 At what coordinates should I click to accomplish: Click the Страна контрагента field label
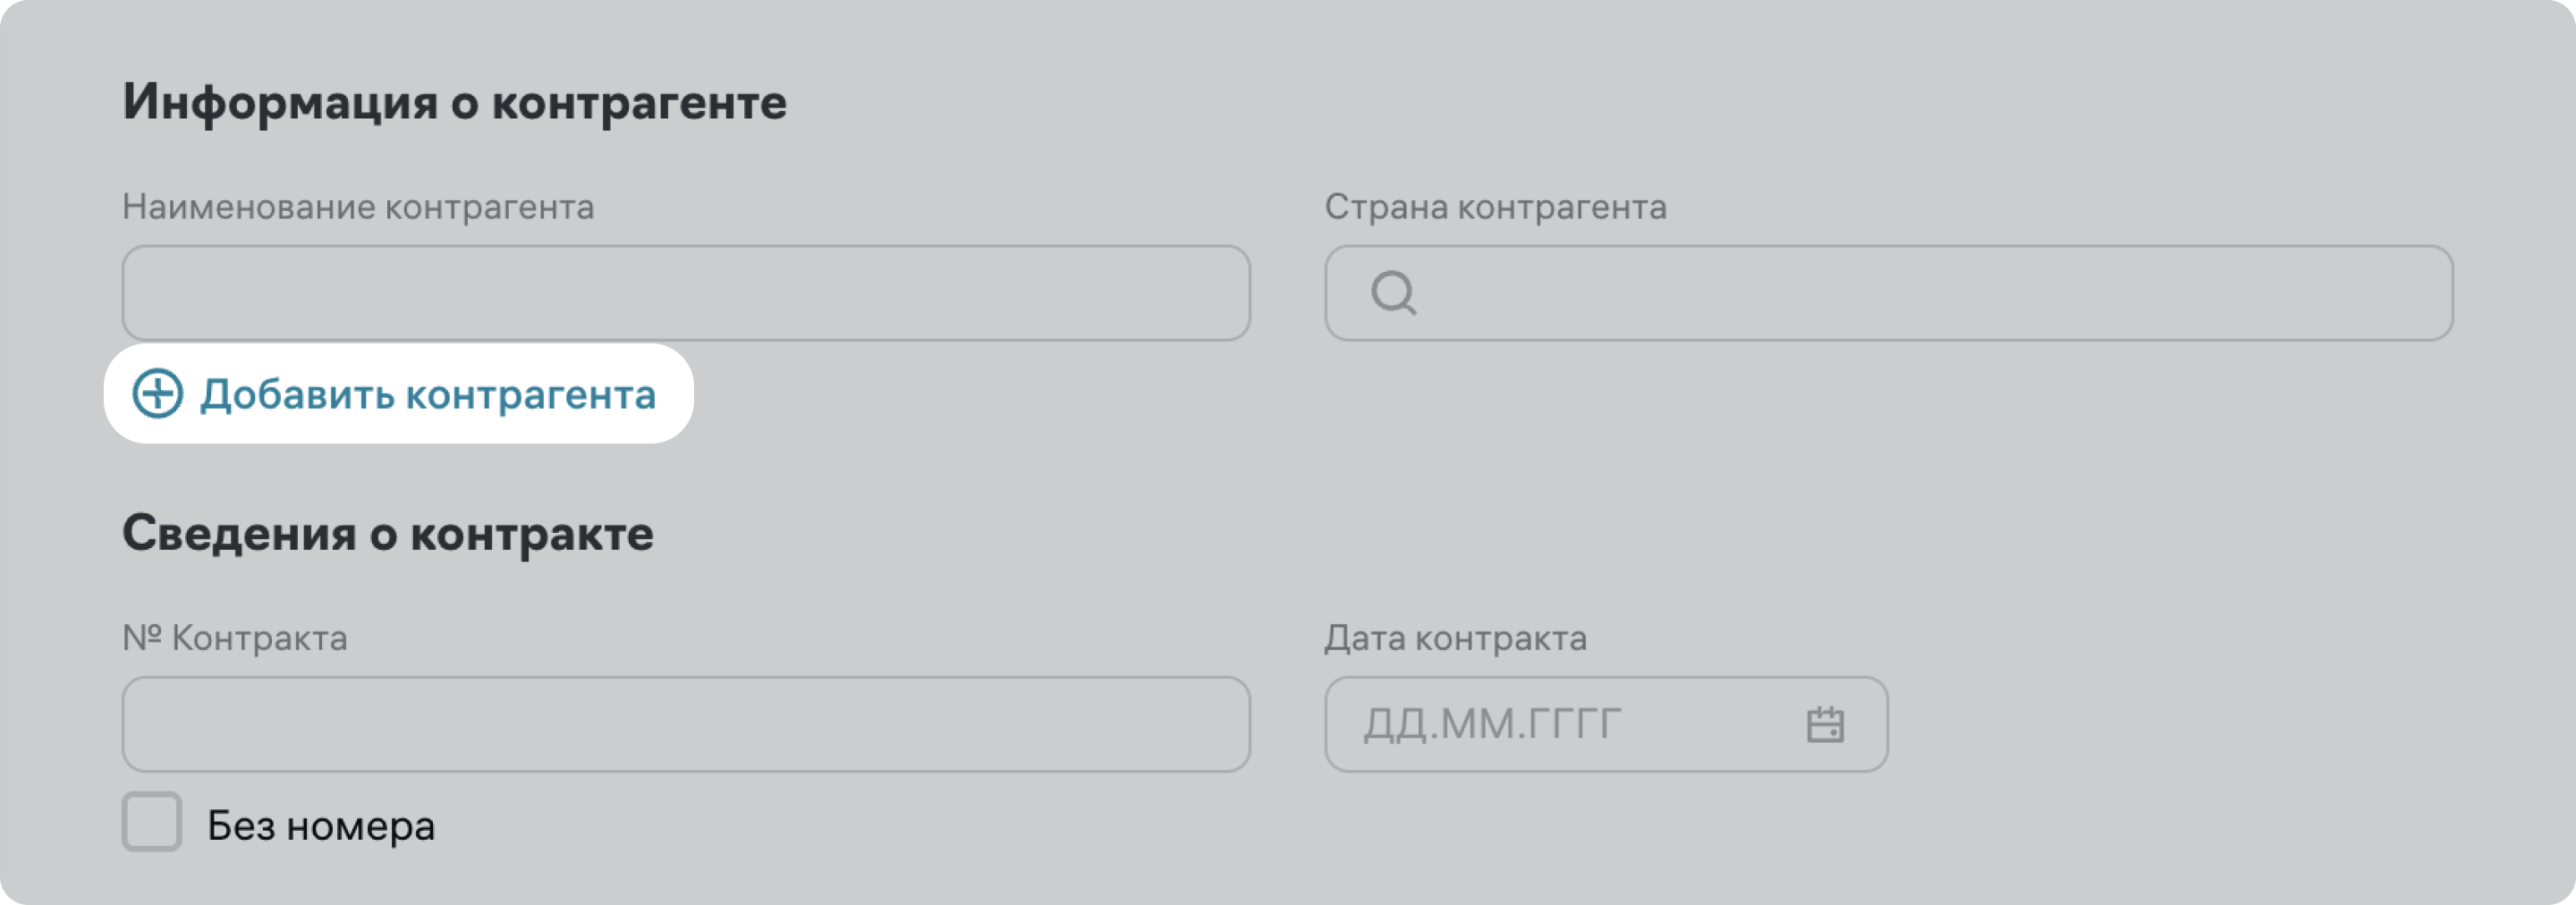pyautogui.click(x=1495, y=207)
